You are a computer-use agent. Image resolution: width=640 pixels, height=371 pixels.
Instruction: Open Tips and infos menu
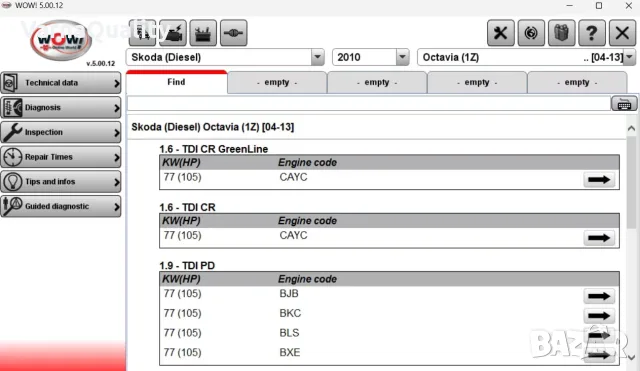pos(61,182)
